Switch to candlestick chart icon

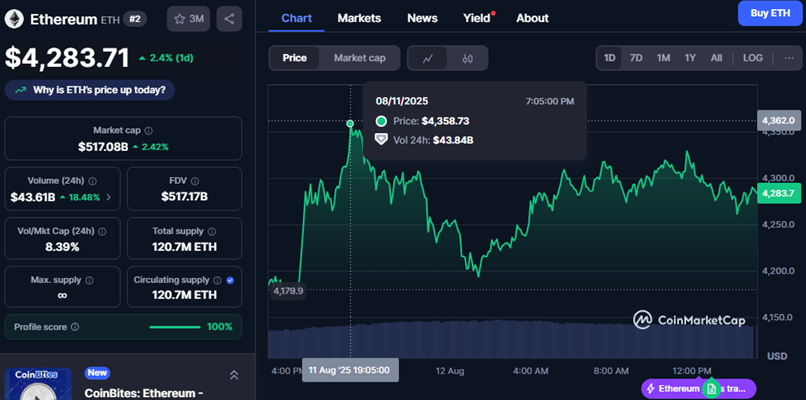(x=467, y=58)
